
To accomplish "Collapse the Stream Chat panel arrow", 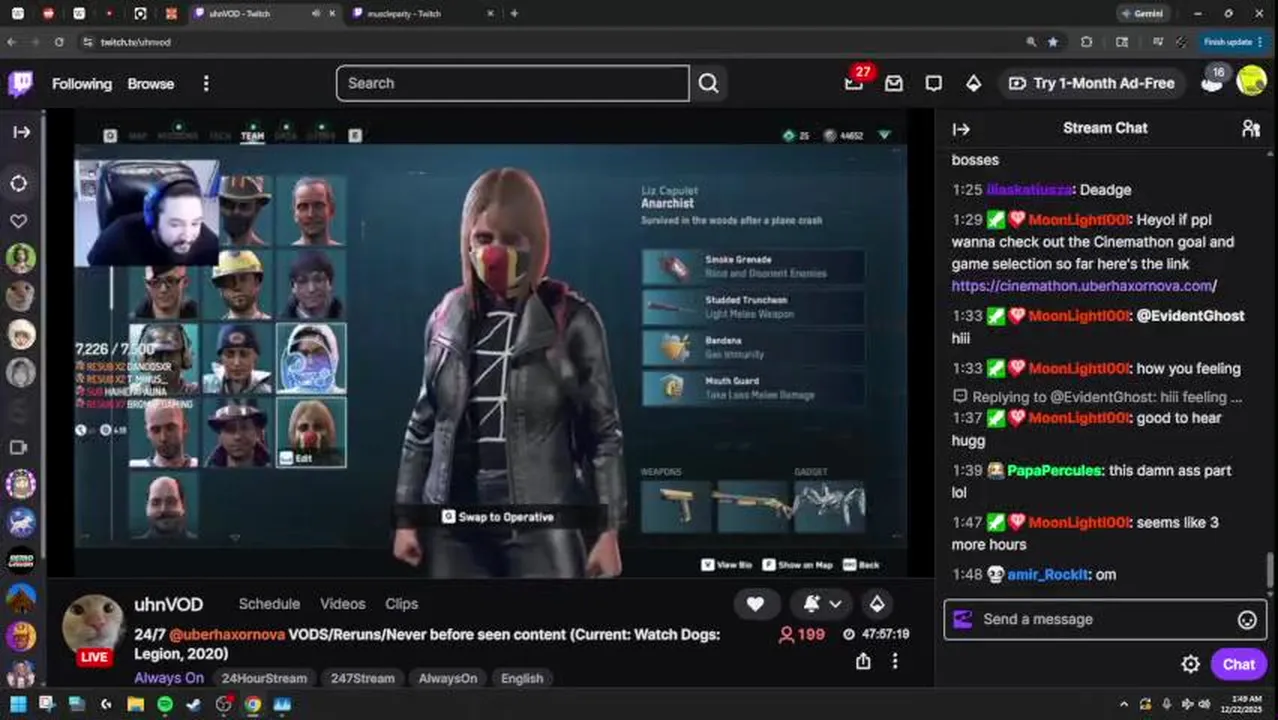I will (x=961, y=129).
